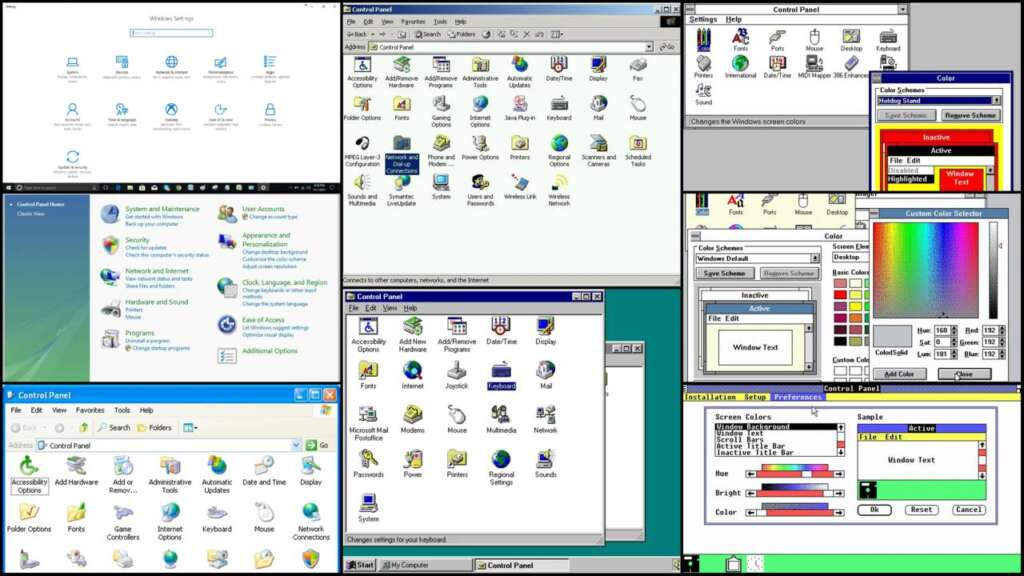Open the Settings menu in Windows 3.1 Control Panel
Viewport: 1024px width, 576px height.
[703, 20]
